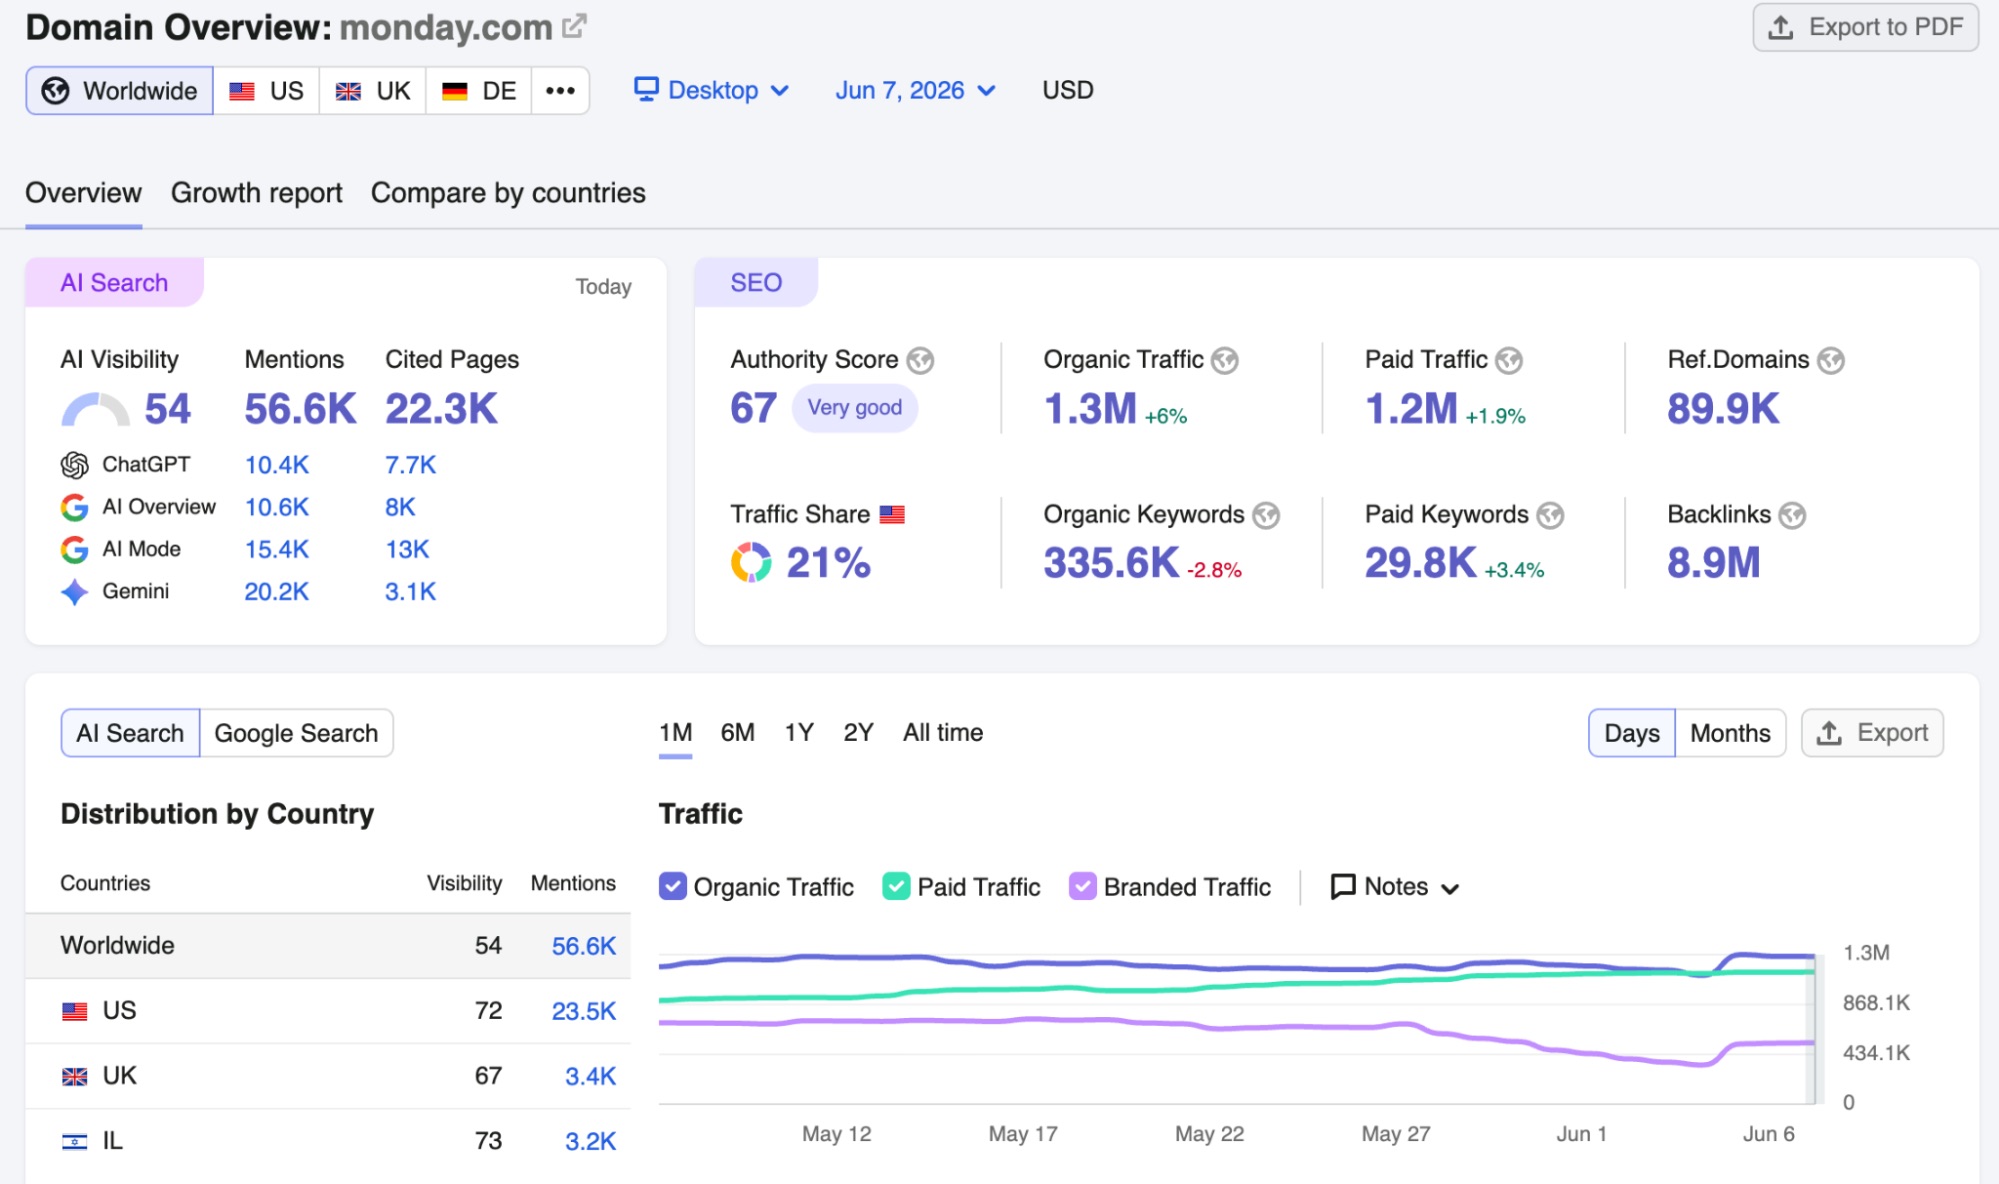Click the Traffic Share donut chart icon
Viewport: 1999px width, 1184px height.
tap(751, 562)
